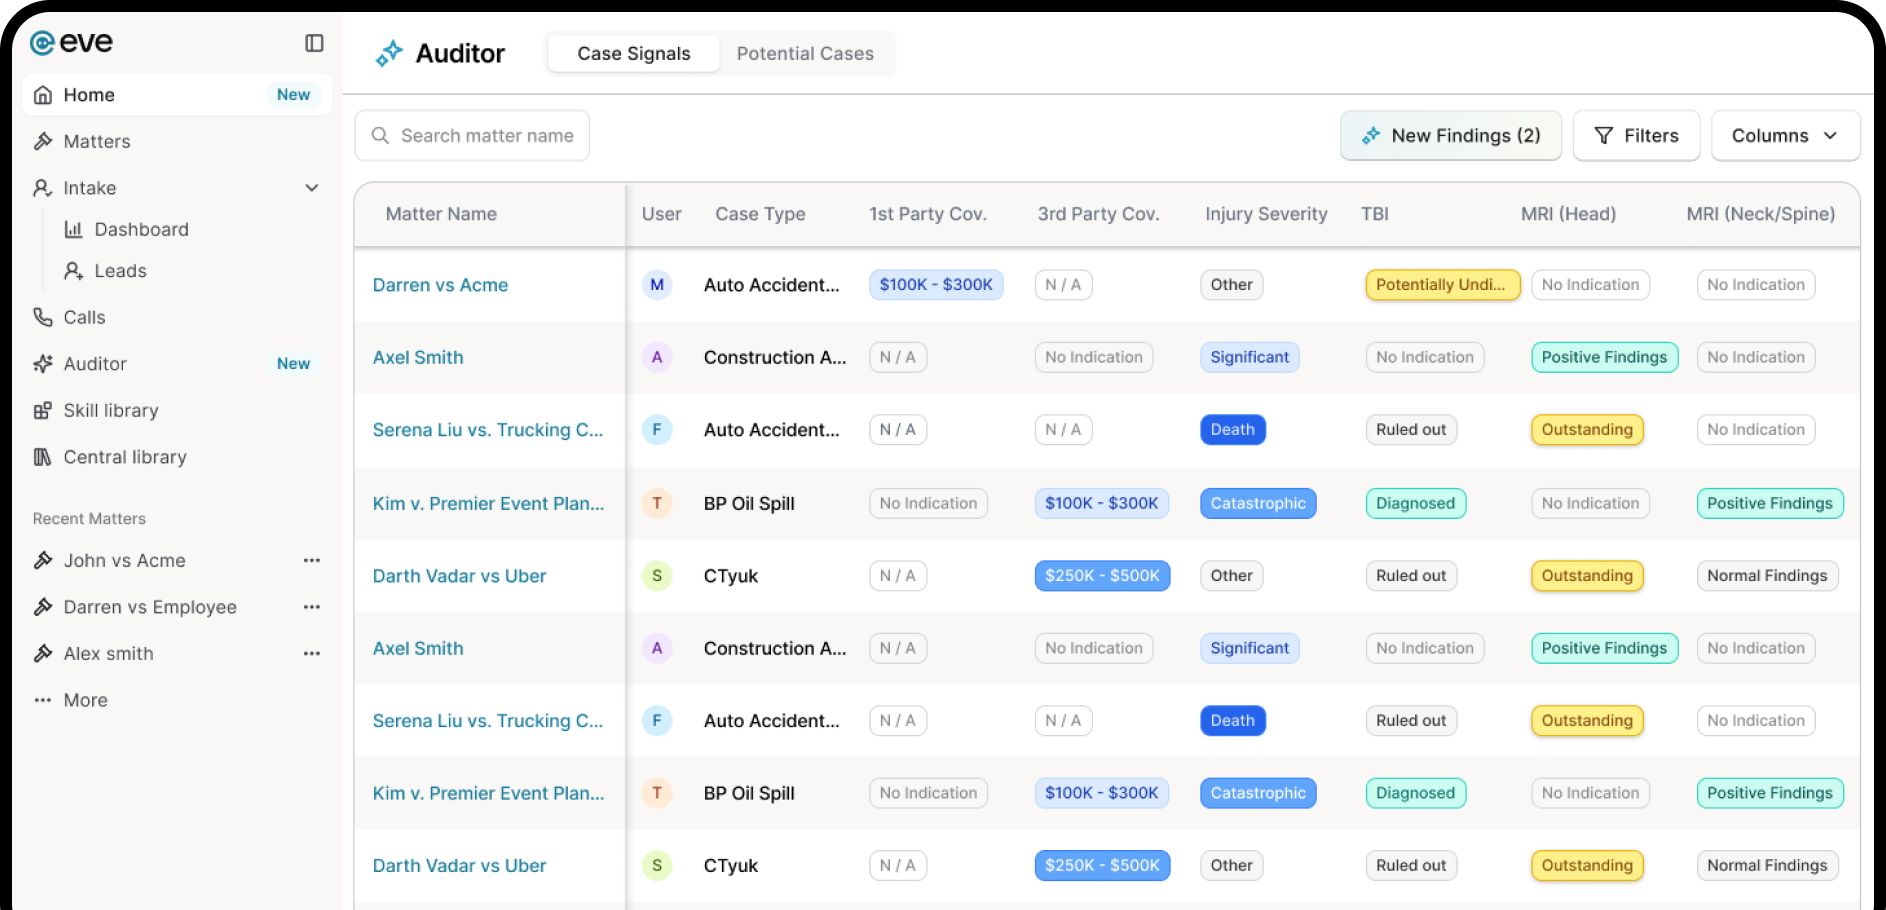The width and height of the screenshot is (1886, 910).
Task: Click the Central library books icon
Action: (43, 457)
